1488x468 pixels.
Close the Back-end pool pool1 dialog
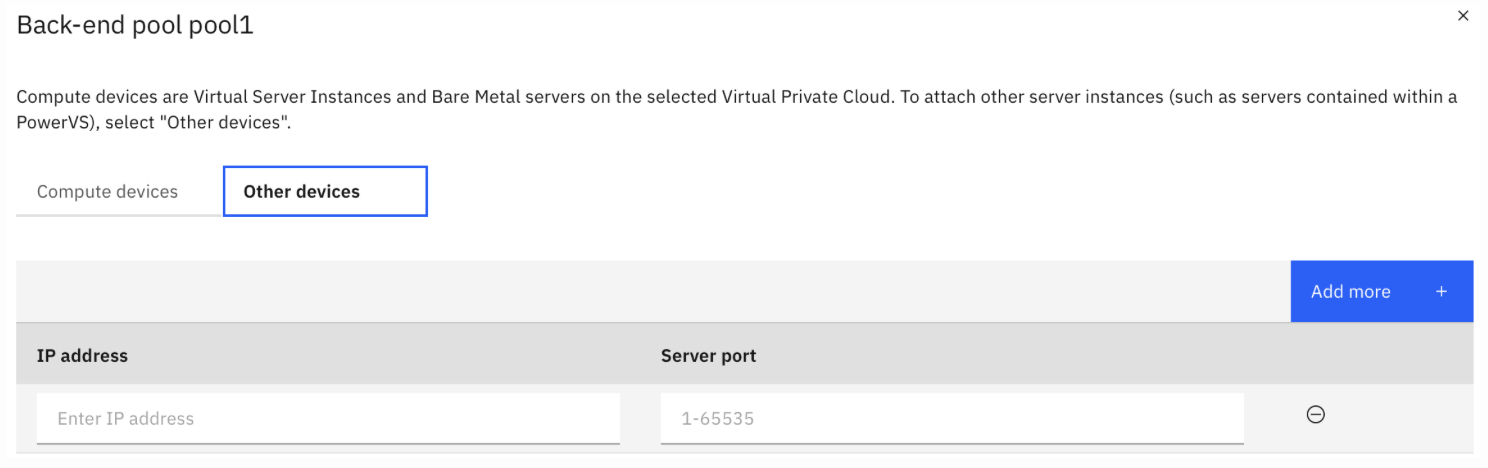click(1463, 16)
